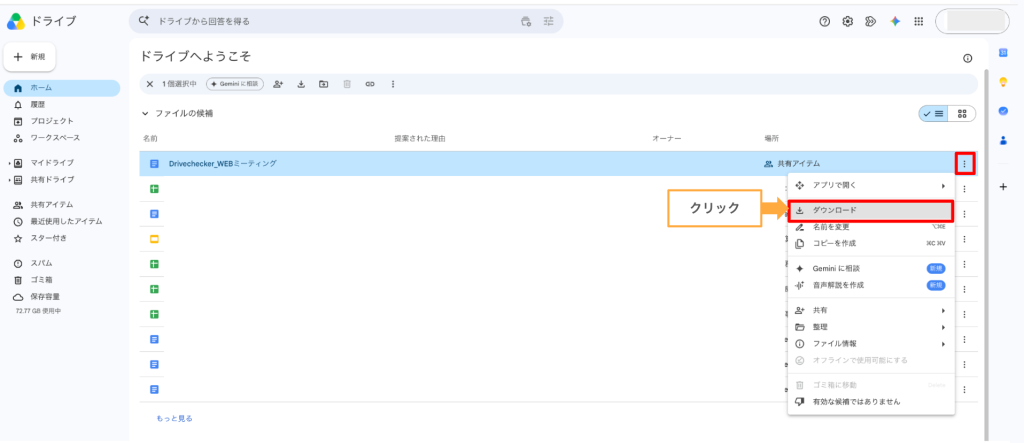The width and height of the screenshot is (1024, 443).
Task: Click the 新規 button
Action: pos(29,57)
